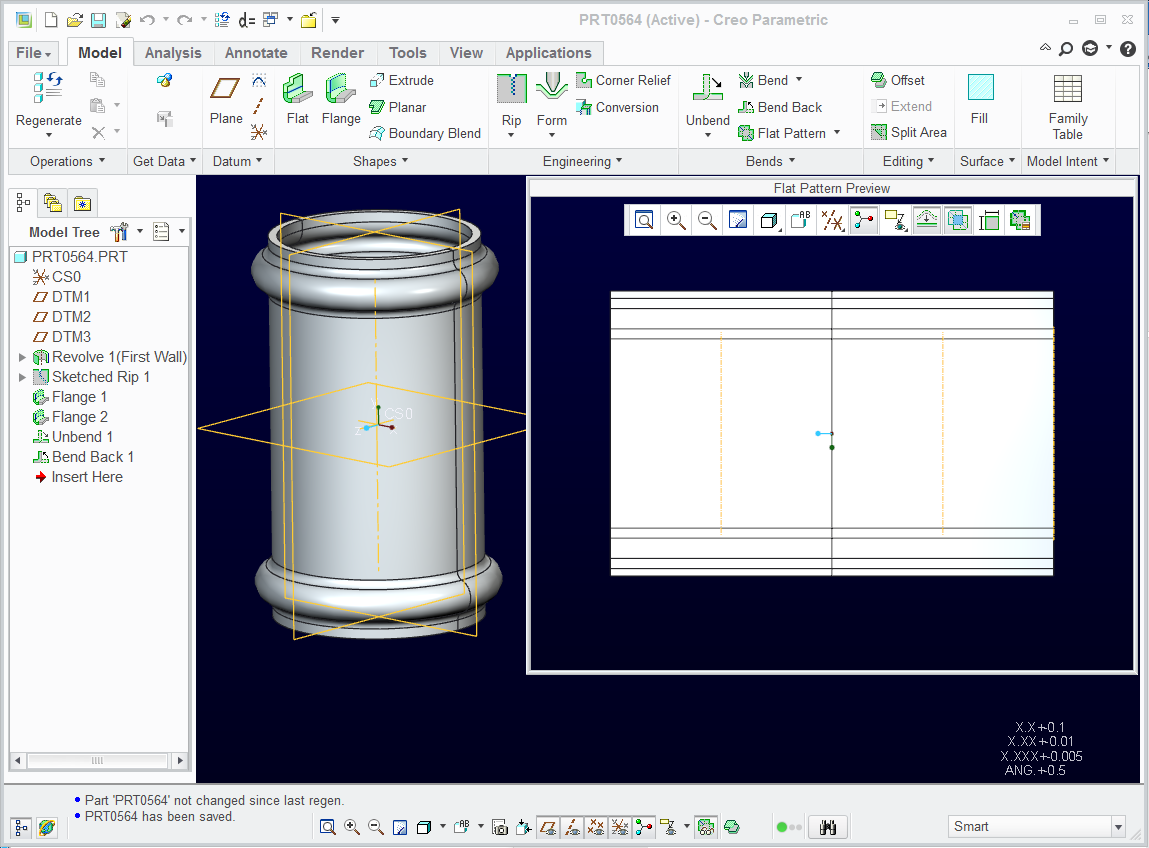This screenshot has height=848, width=1149.
Task: Toggle bend lines display in preview toolbar
Action: (x=927, y=220)
